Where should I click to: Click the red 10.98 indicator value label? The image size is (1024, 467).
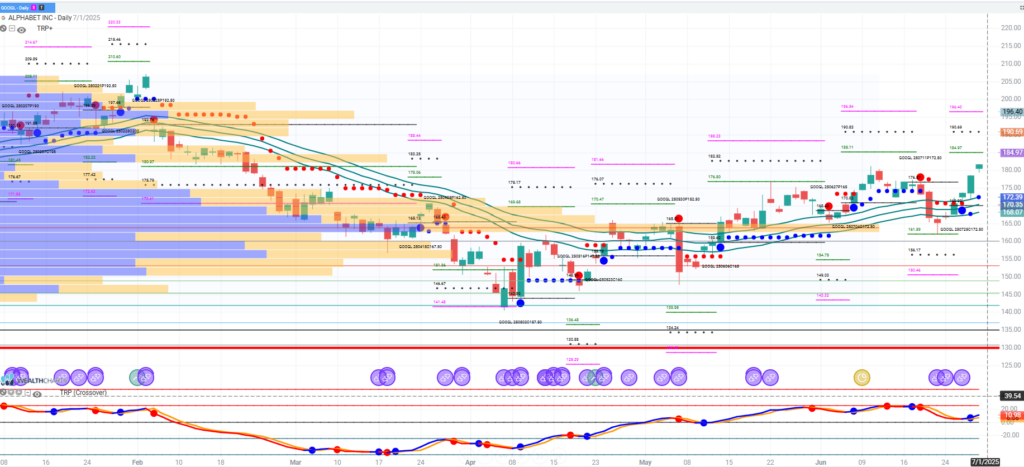1012,415
